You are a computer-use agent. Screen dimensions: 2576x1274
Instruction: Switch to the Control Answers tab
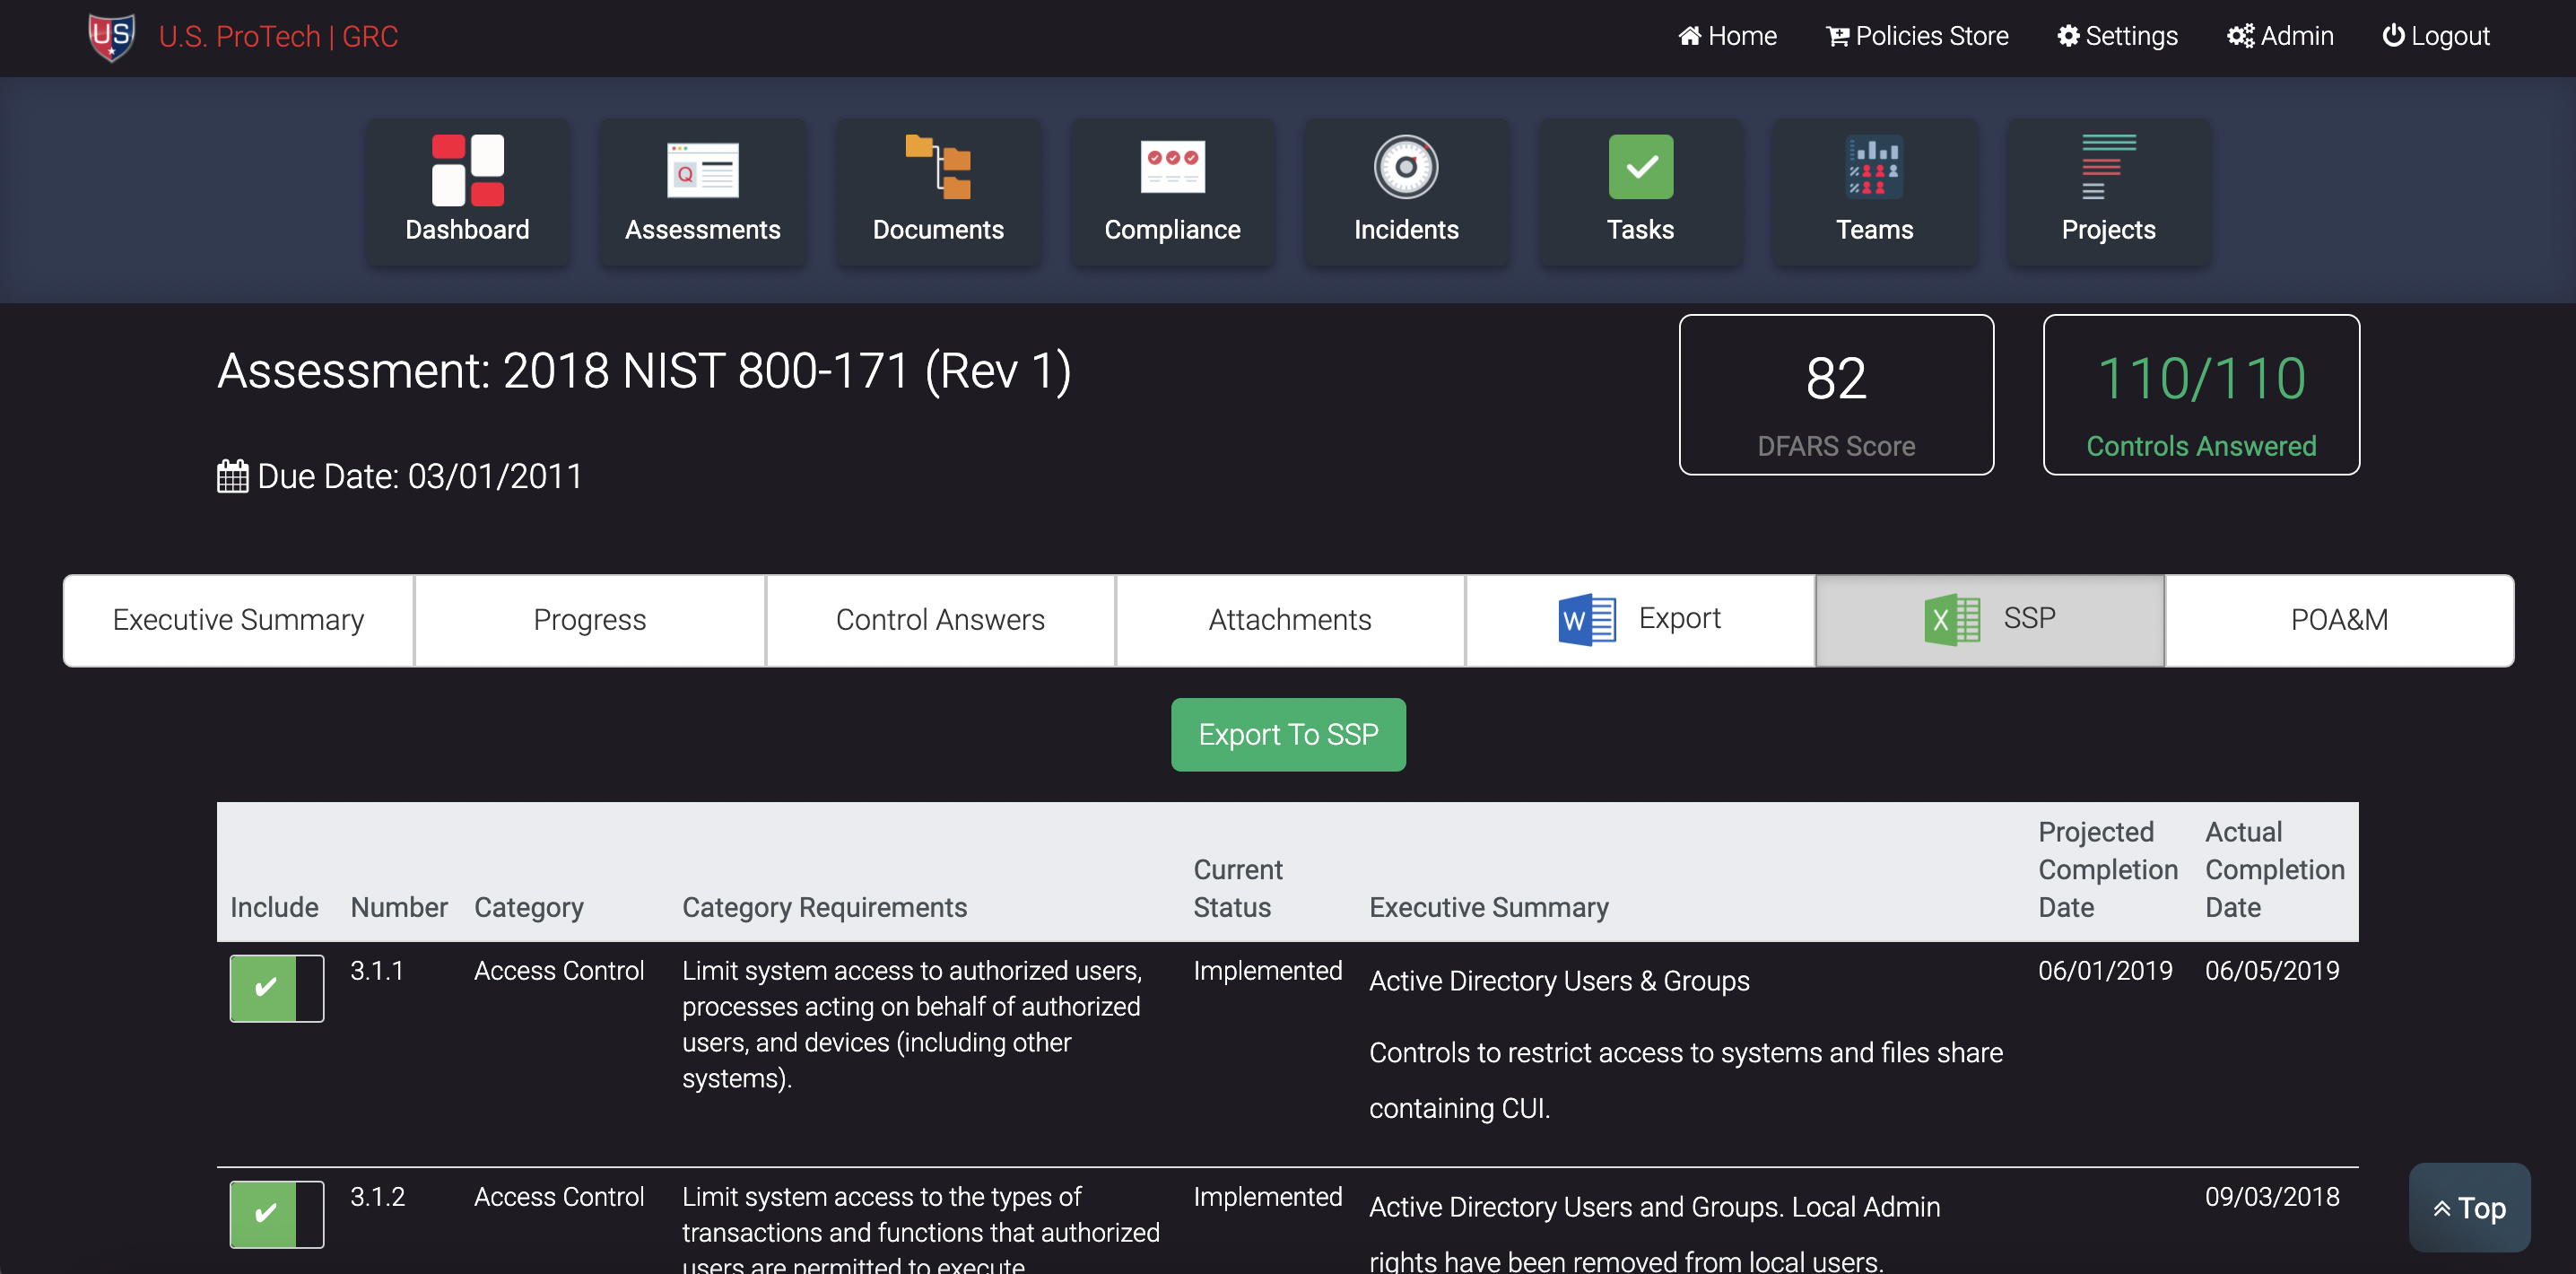(x=940, y=619)
